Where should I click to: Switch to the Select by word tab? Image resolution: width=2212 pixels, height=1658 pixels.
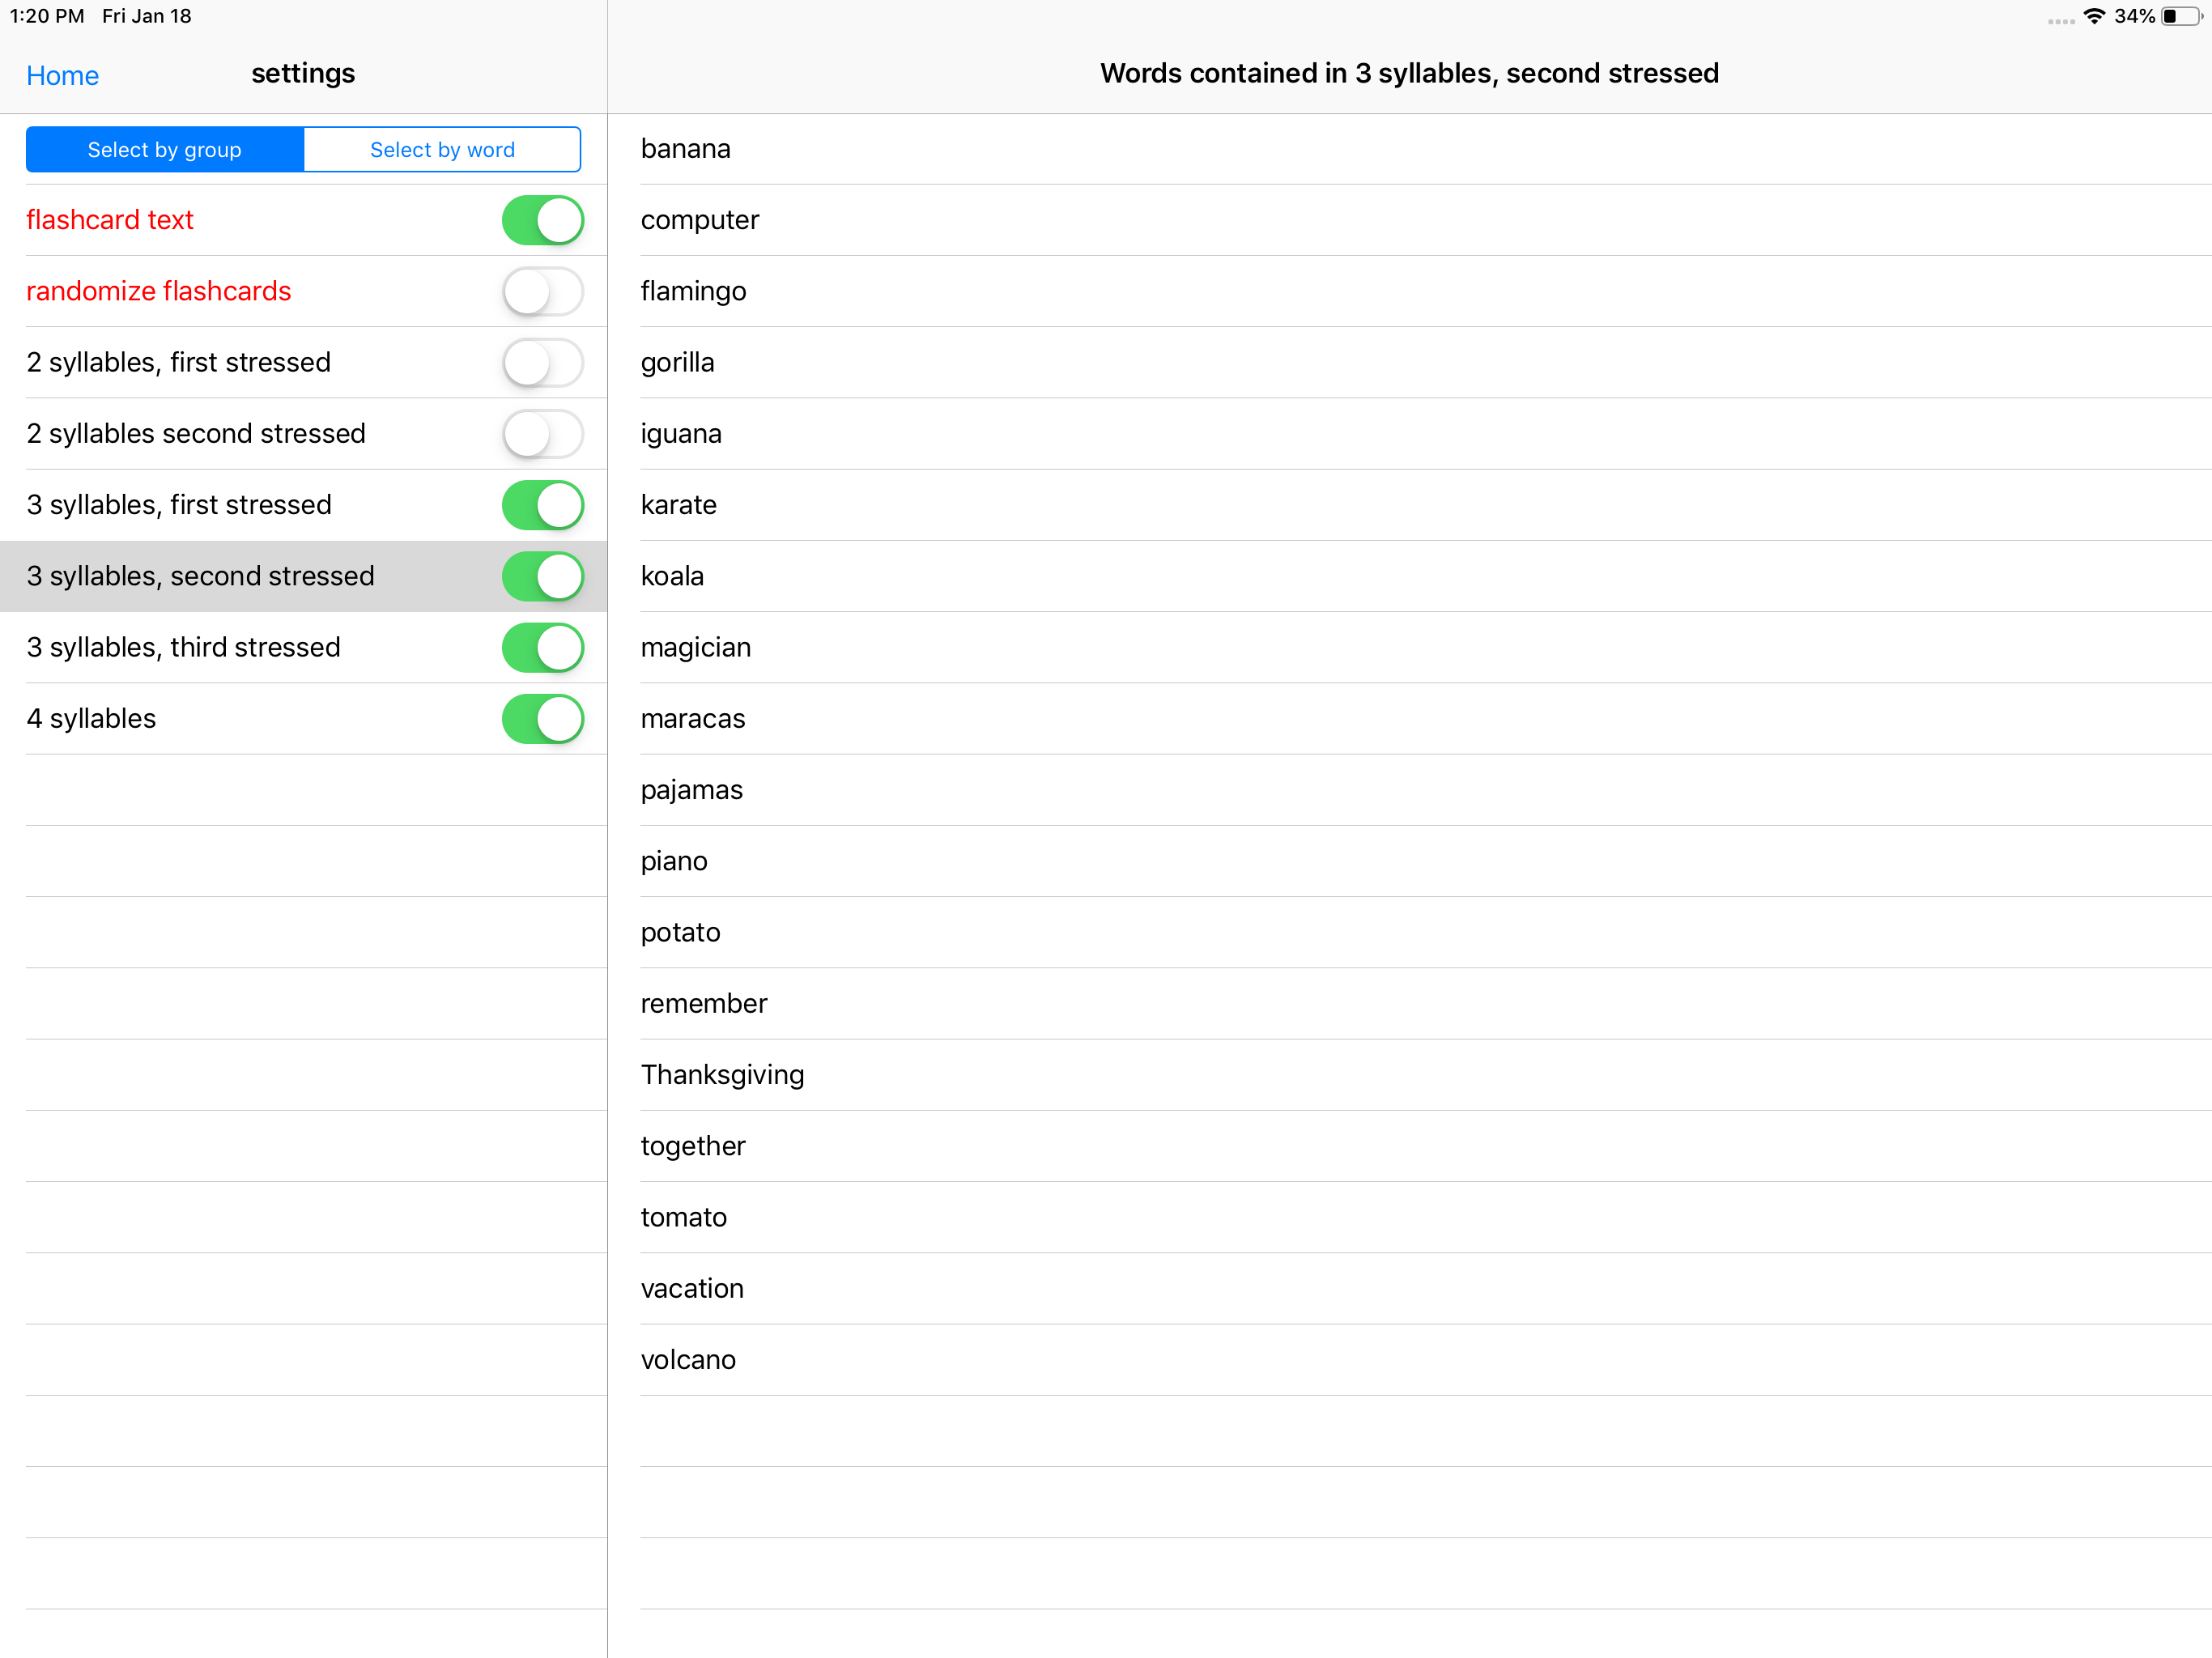click(x=442, y=149)
